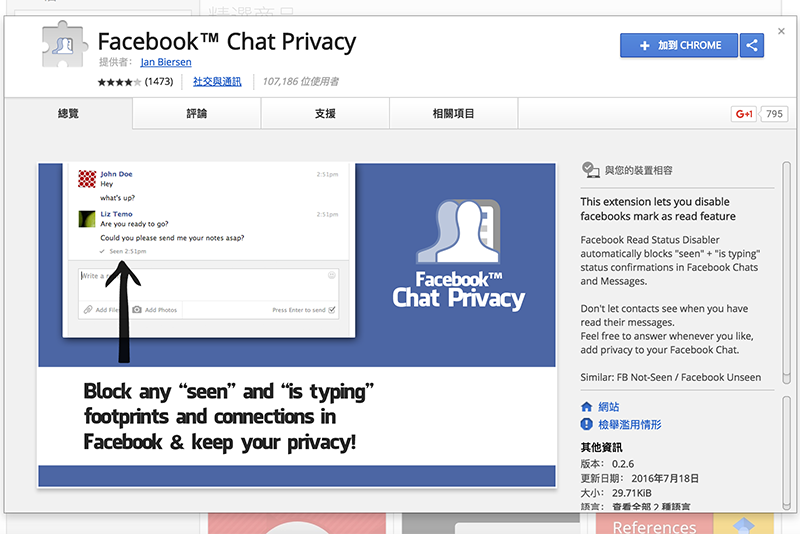Viewport: 800px width, 534px height.
Task: Click the version '0.2.6' text
Action: [x=623, y=464]
